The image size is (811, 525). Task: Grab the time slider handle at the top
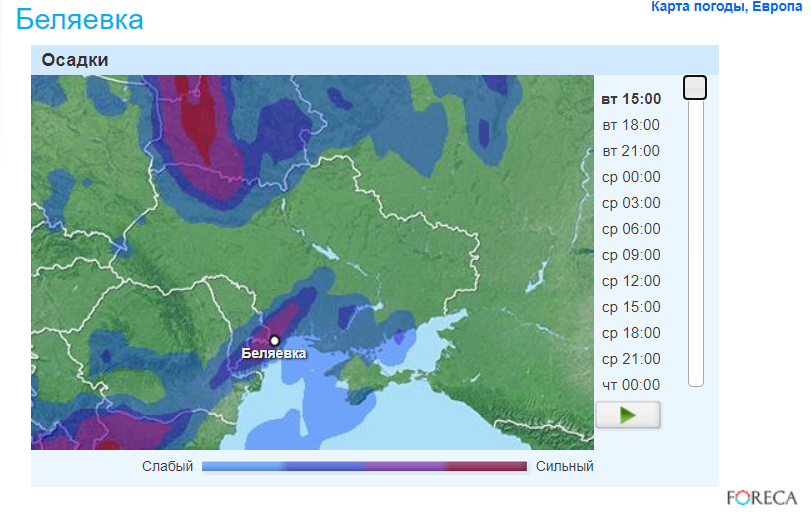tap(695, 87)
